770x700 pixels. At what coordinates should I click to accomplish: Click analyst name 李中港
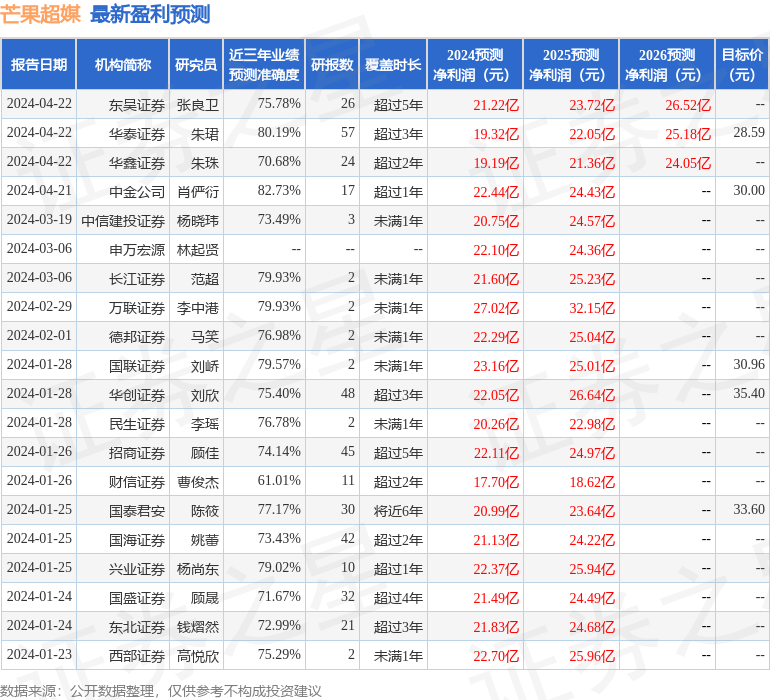(198, 308)
